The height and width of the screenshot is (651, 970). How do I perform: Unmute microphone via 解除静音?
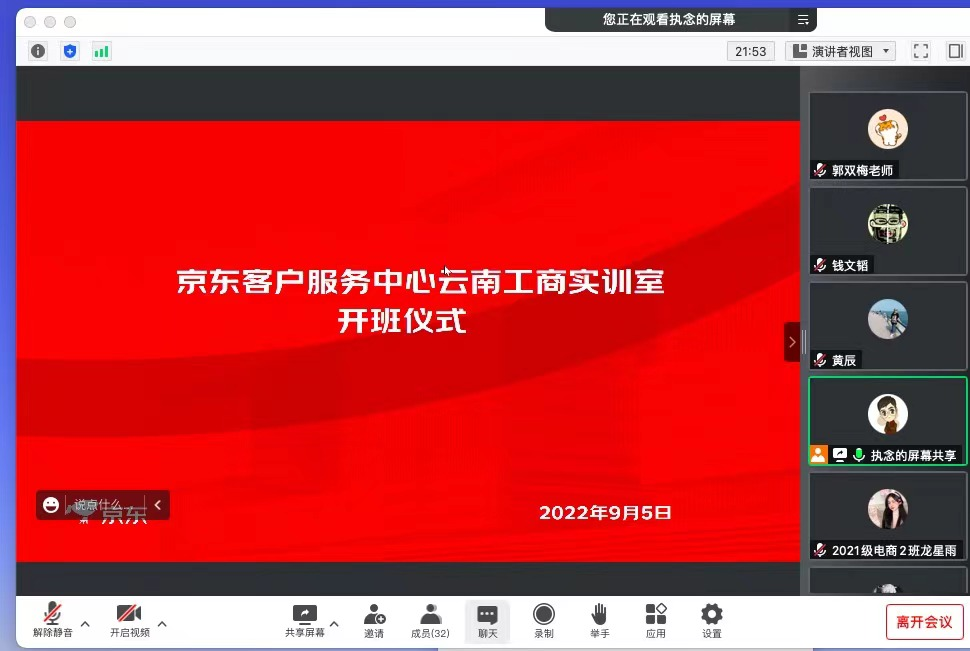click(52, 620)
